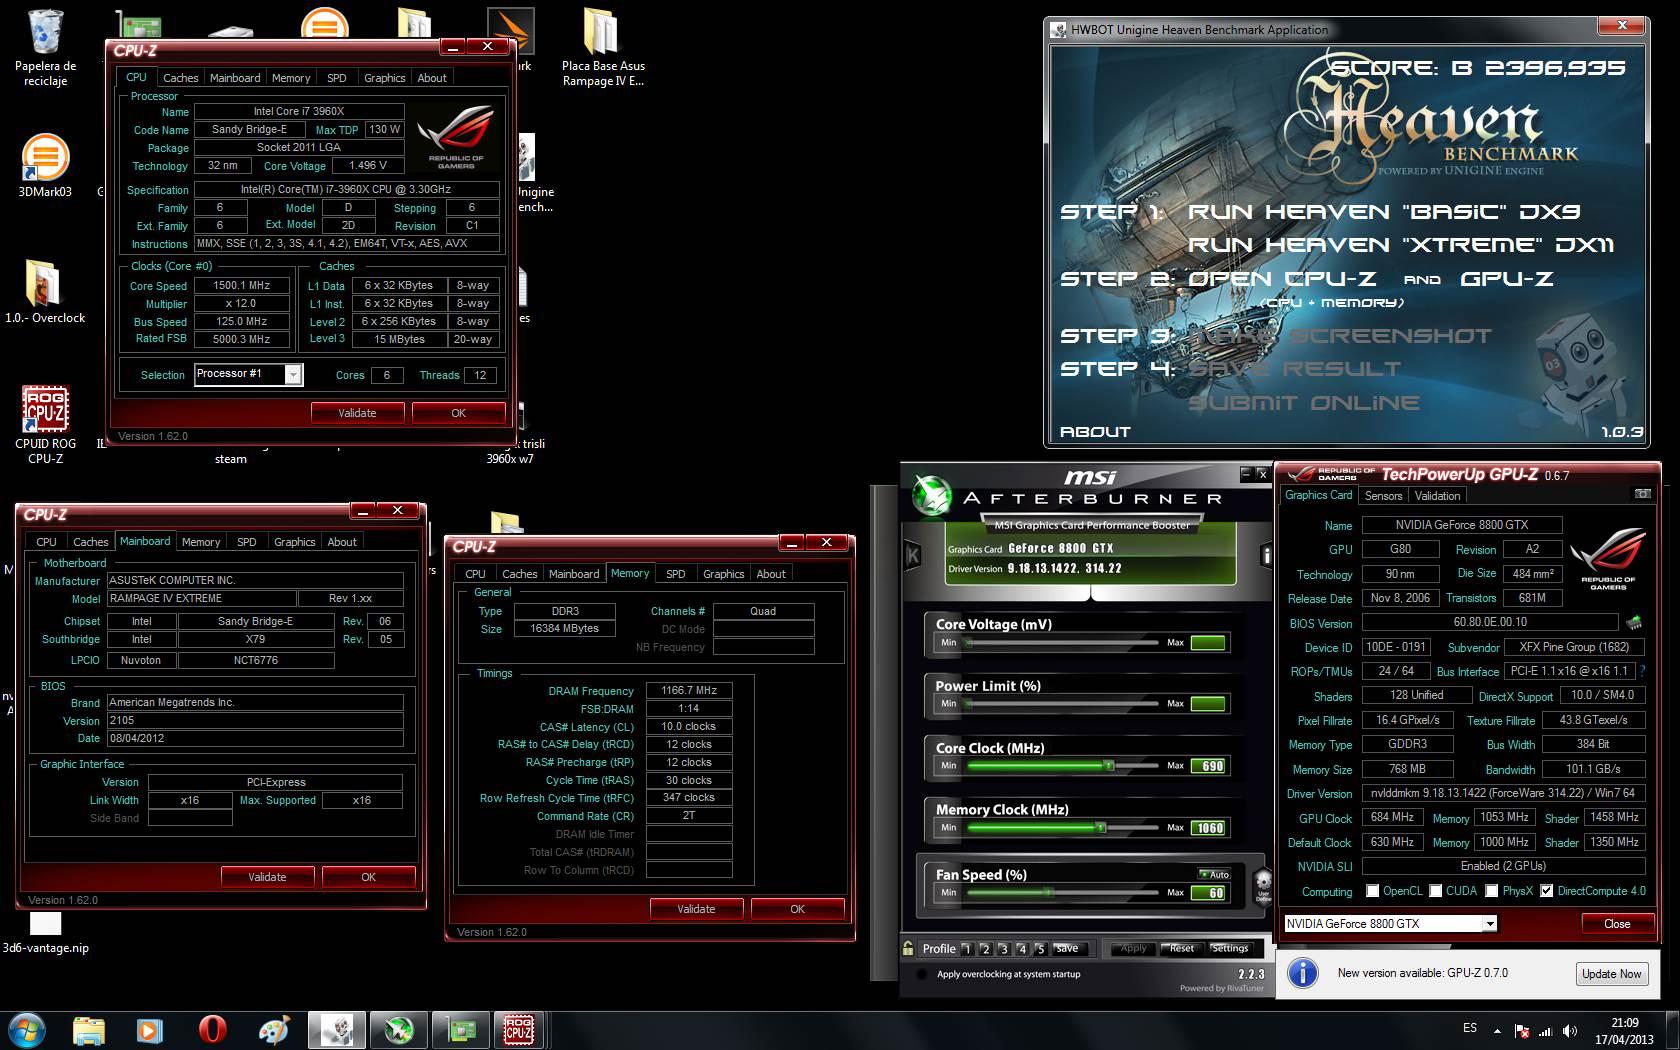
Task: Select the 3DMark03 desktop shortcut
Action: point(45,165)
